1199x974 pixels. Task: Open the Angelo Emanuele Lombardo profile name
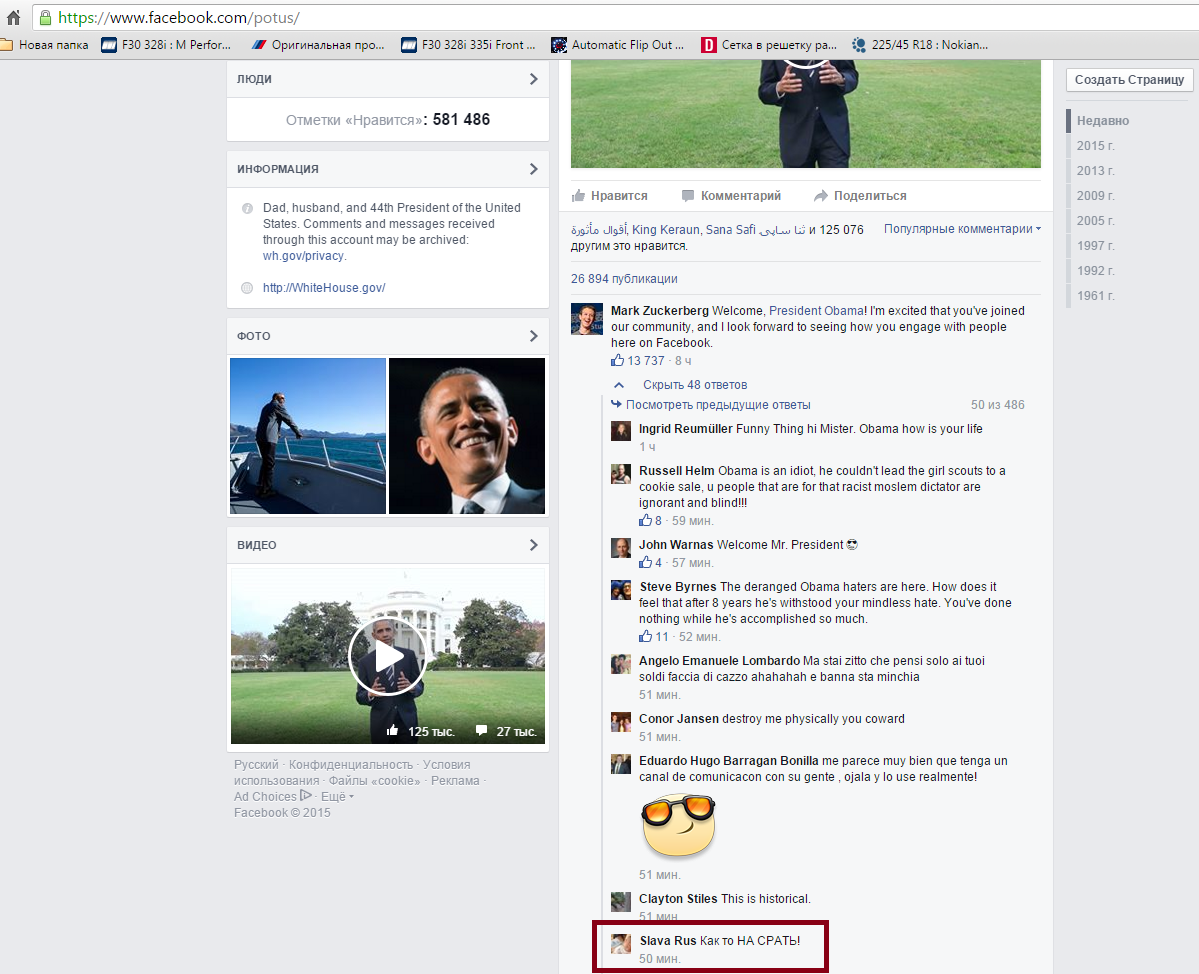tap(720, 661)
